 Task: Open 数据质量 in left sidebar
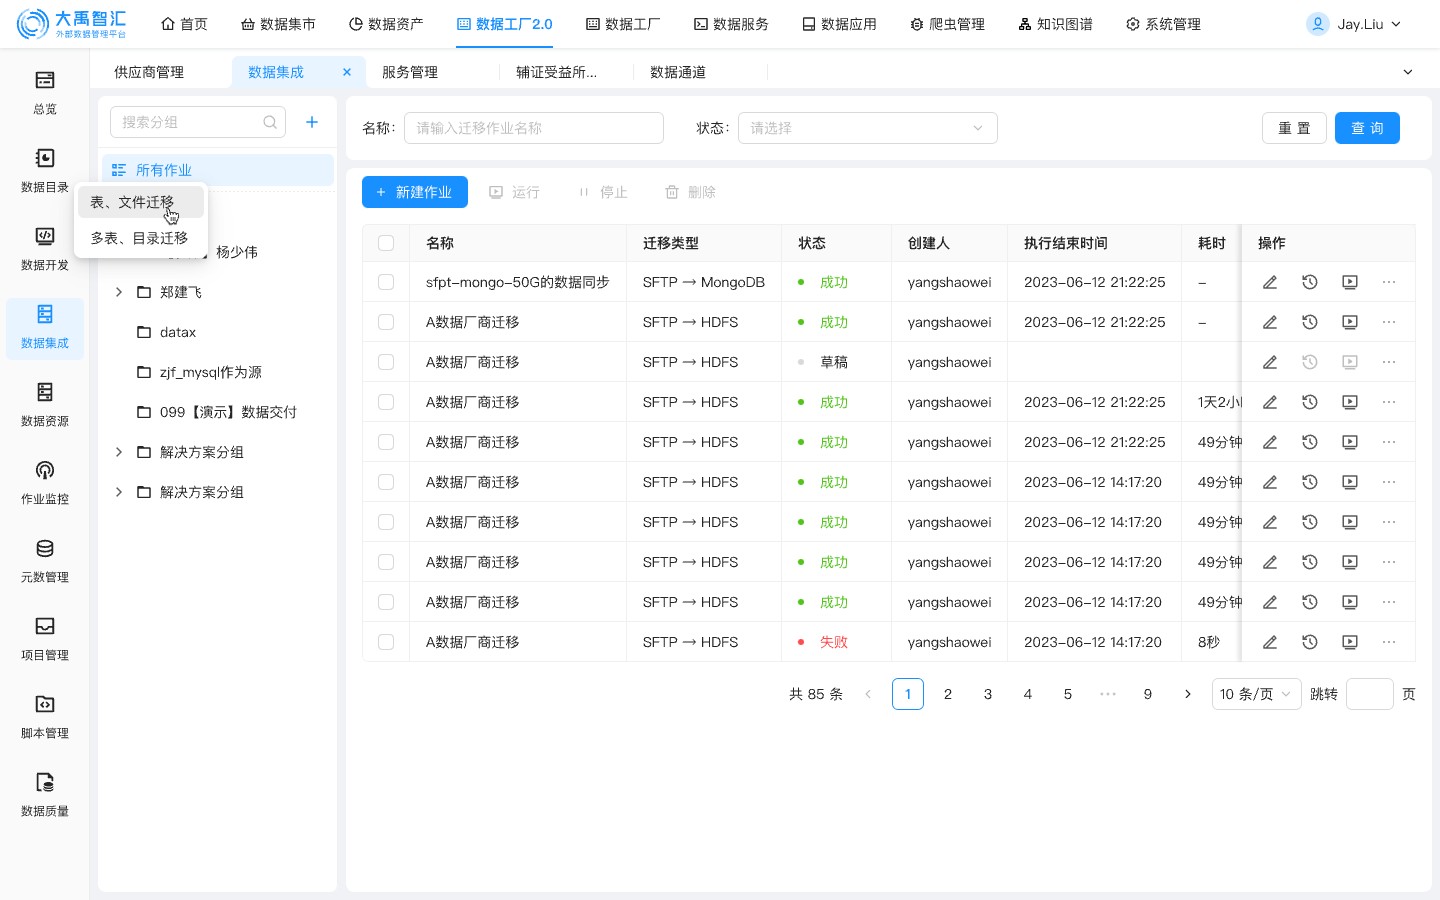(x=45, y=795)
